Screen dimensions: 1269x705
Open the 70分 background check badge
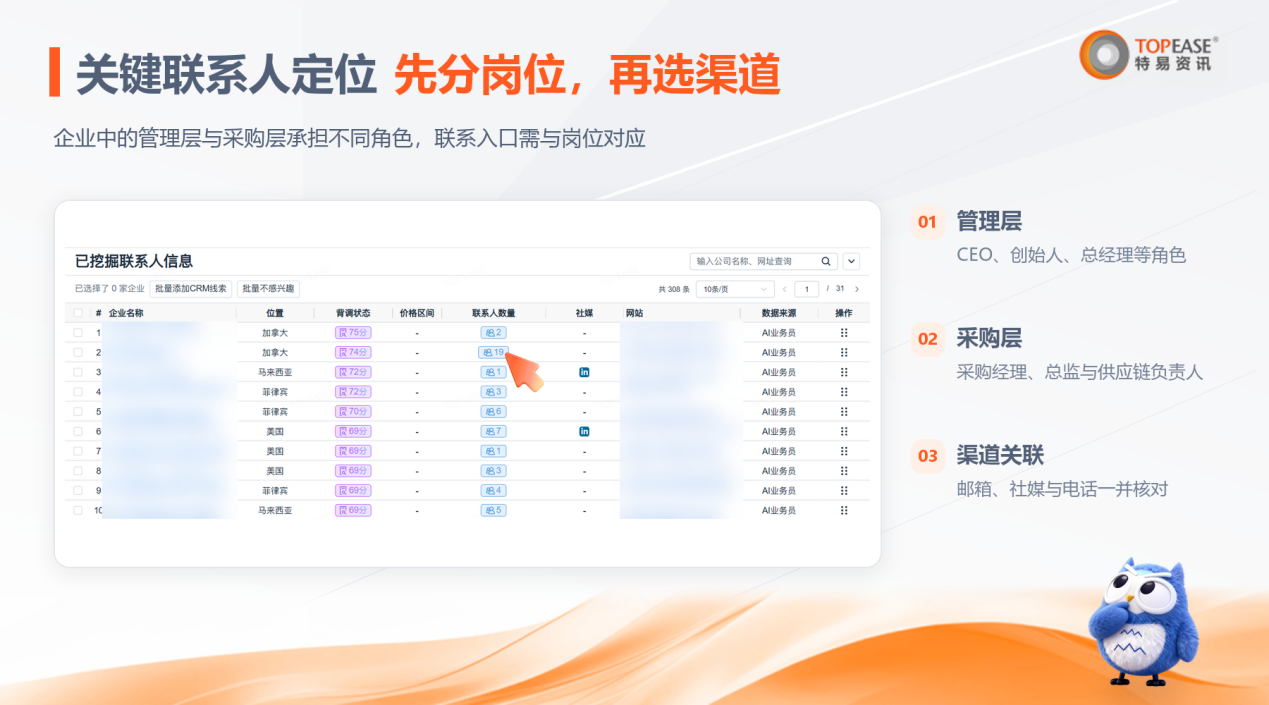[353, 411]
